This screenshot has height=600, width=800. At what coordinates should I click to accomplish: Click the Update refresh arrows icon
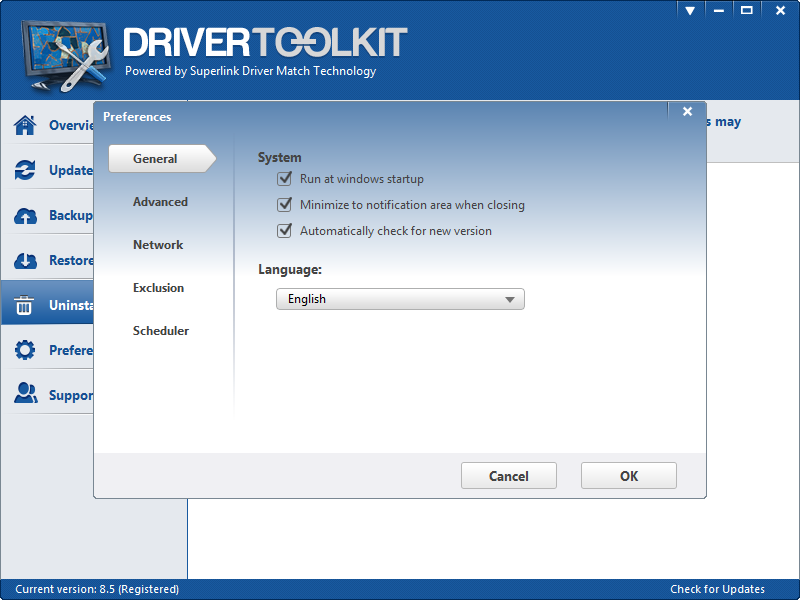pos(25,170)
